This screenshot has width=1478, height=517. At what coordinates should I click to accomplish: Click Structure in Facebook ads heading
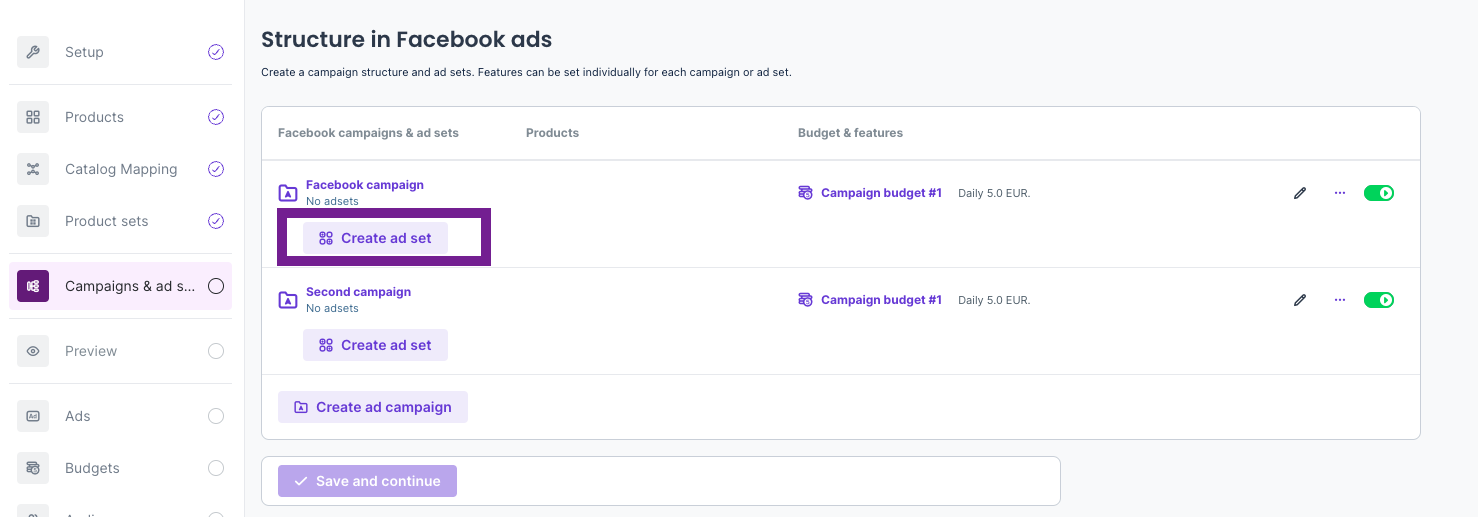[x=406, y=40]
